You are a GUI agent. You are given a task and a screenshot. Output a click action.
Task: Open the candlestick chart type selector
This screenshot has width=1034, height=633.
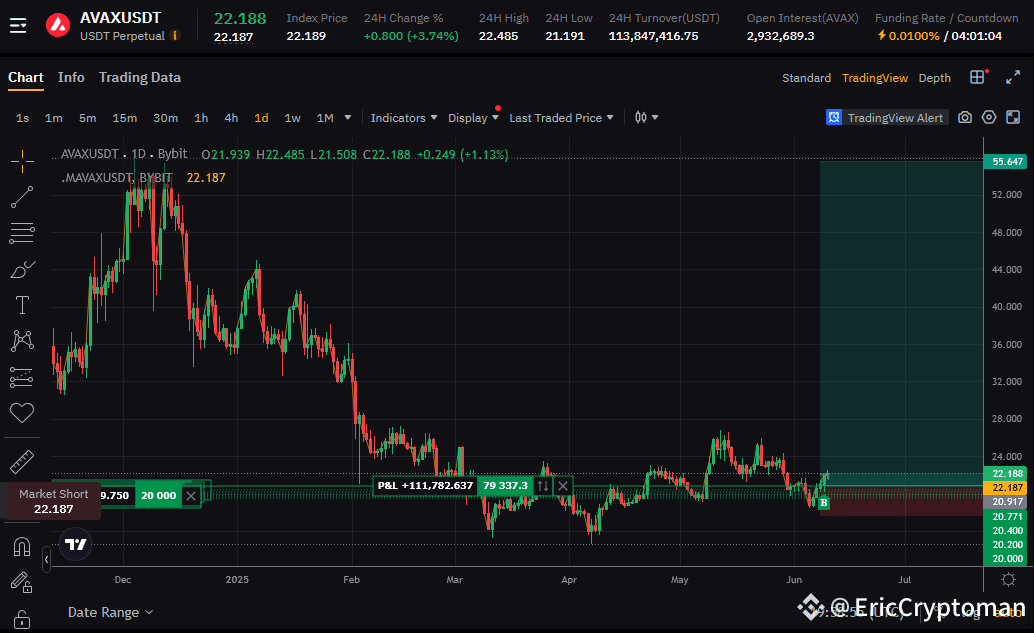pos(646,117)
